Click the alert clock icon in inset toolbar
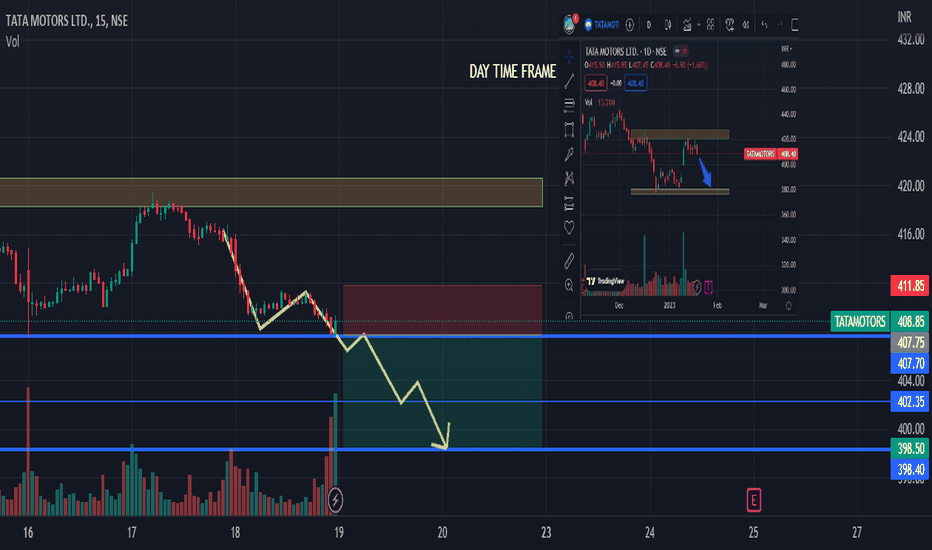 (729, 25)
